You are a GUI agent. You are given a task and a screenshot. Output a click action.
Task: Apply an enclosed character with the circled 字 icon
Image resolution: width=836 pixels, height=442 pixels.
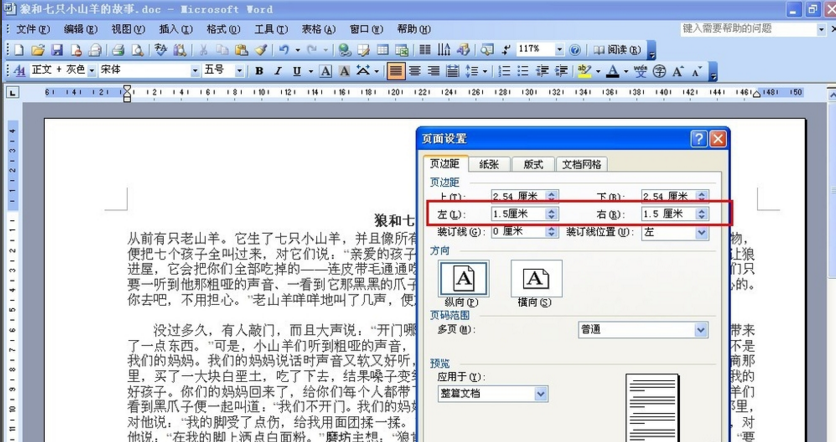tap(660, 70)
